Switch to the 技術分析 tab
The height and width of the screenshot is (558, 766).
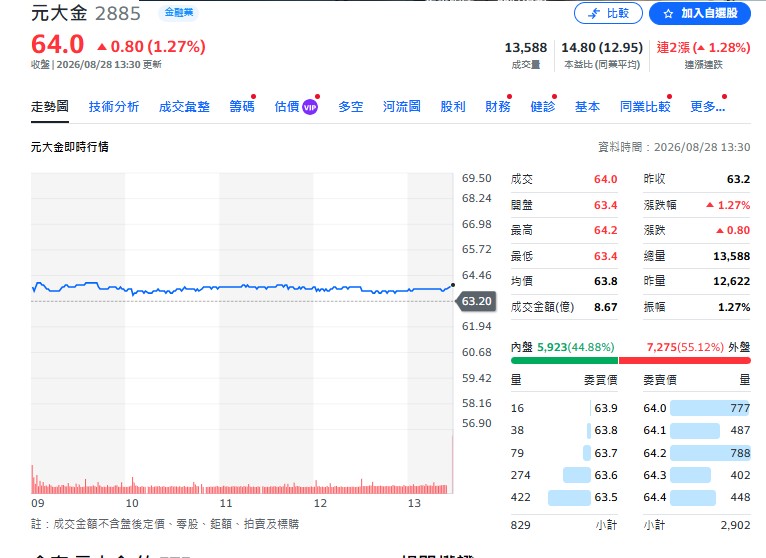[114, 107]
